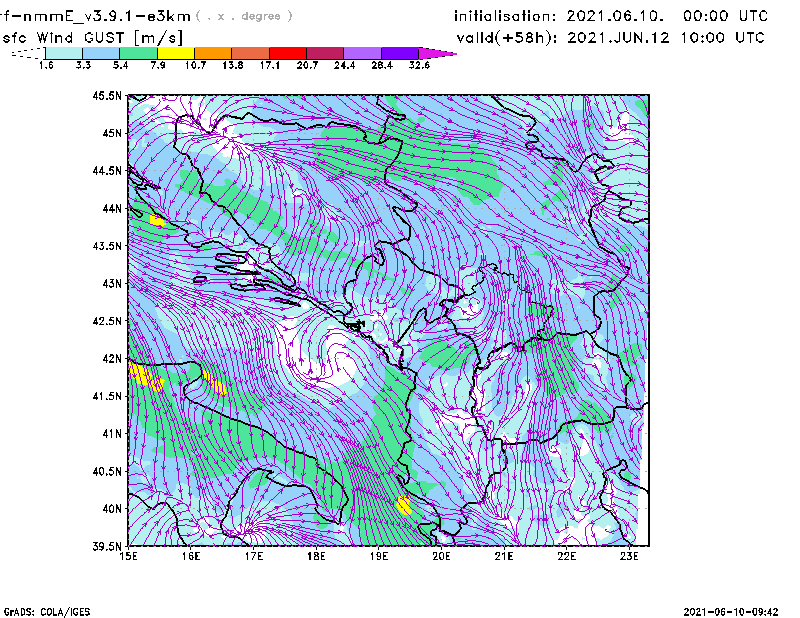Image resolution: width=800 pixels, height=618 pixels.
Task: Click the '10:00 UTC' valid time
Action: 722,38
